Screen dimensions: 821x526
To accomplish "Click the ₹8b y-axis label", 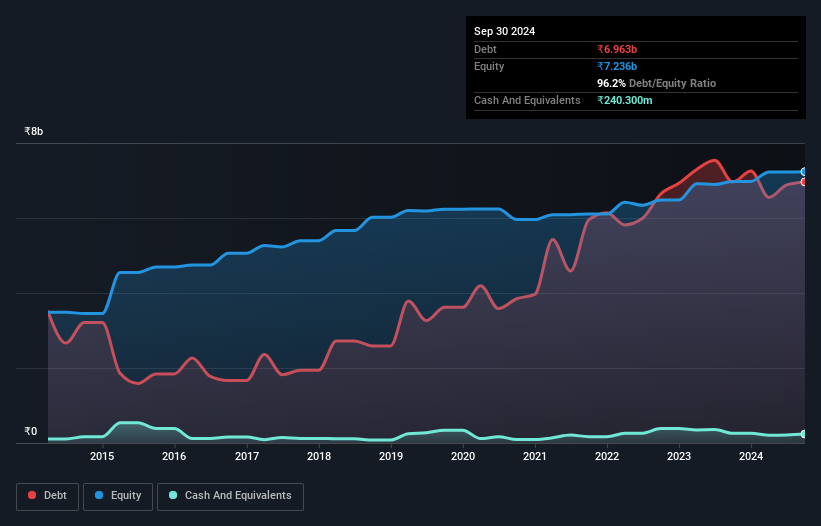I will pos(34,131).
